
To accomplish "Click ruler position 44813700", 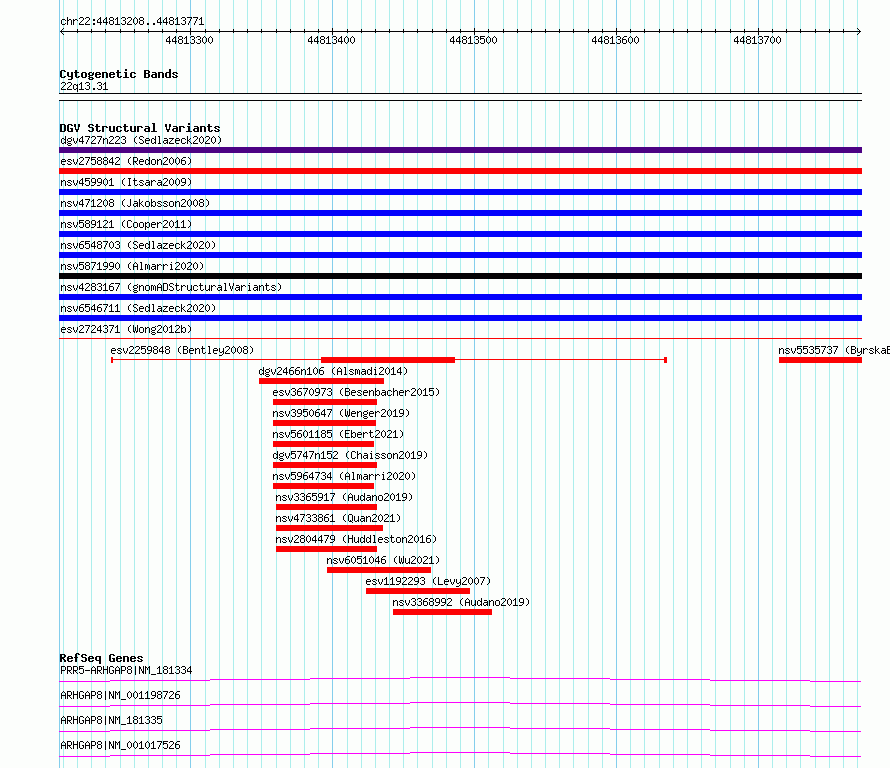I will [757, 40].
